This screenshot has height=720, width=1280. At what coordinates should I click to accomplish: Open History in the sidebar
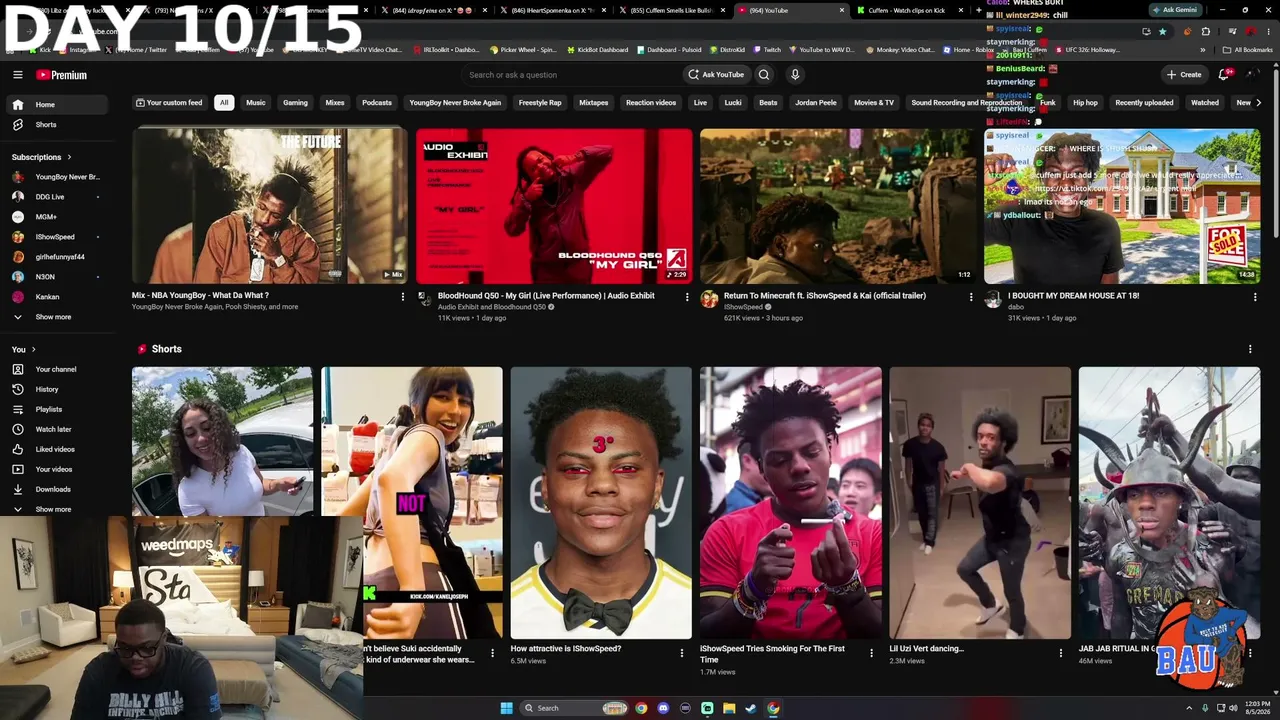58,389
